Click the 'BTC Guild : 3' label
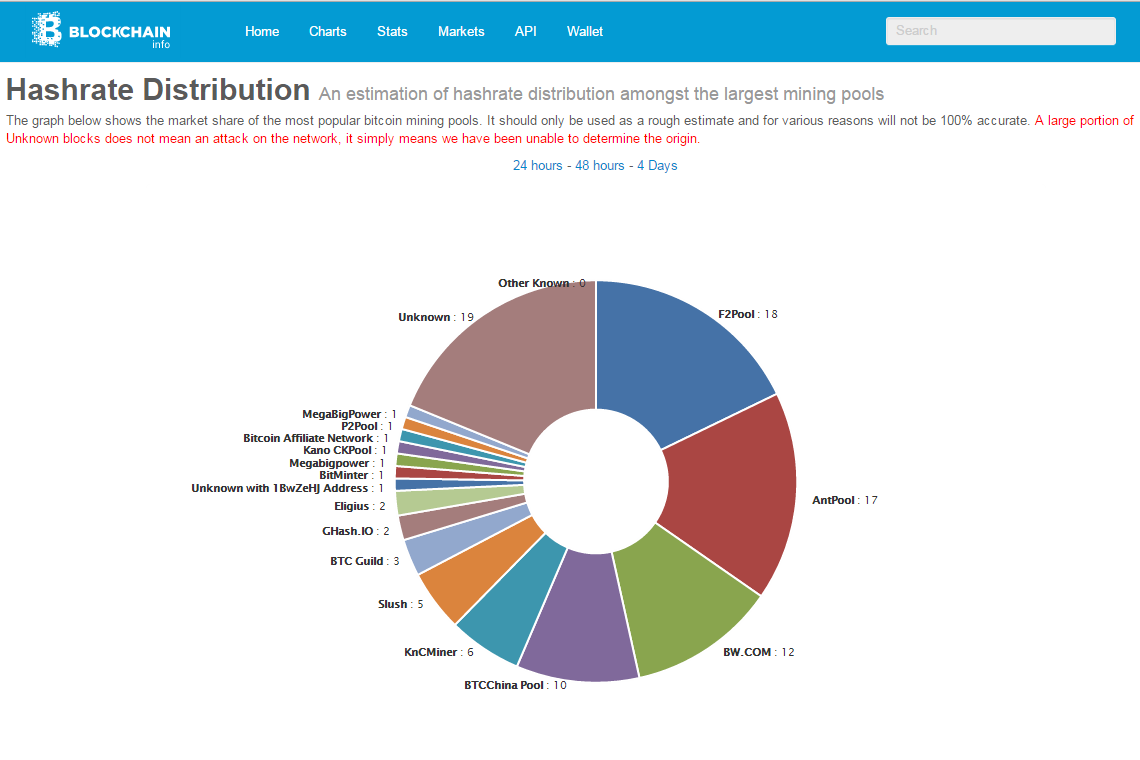The width and height of the screenshot is (1140, 760). 365,561
